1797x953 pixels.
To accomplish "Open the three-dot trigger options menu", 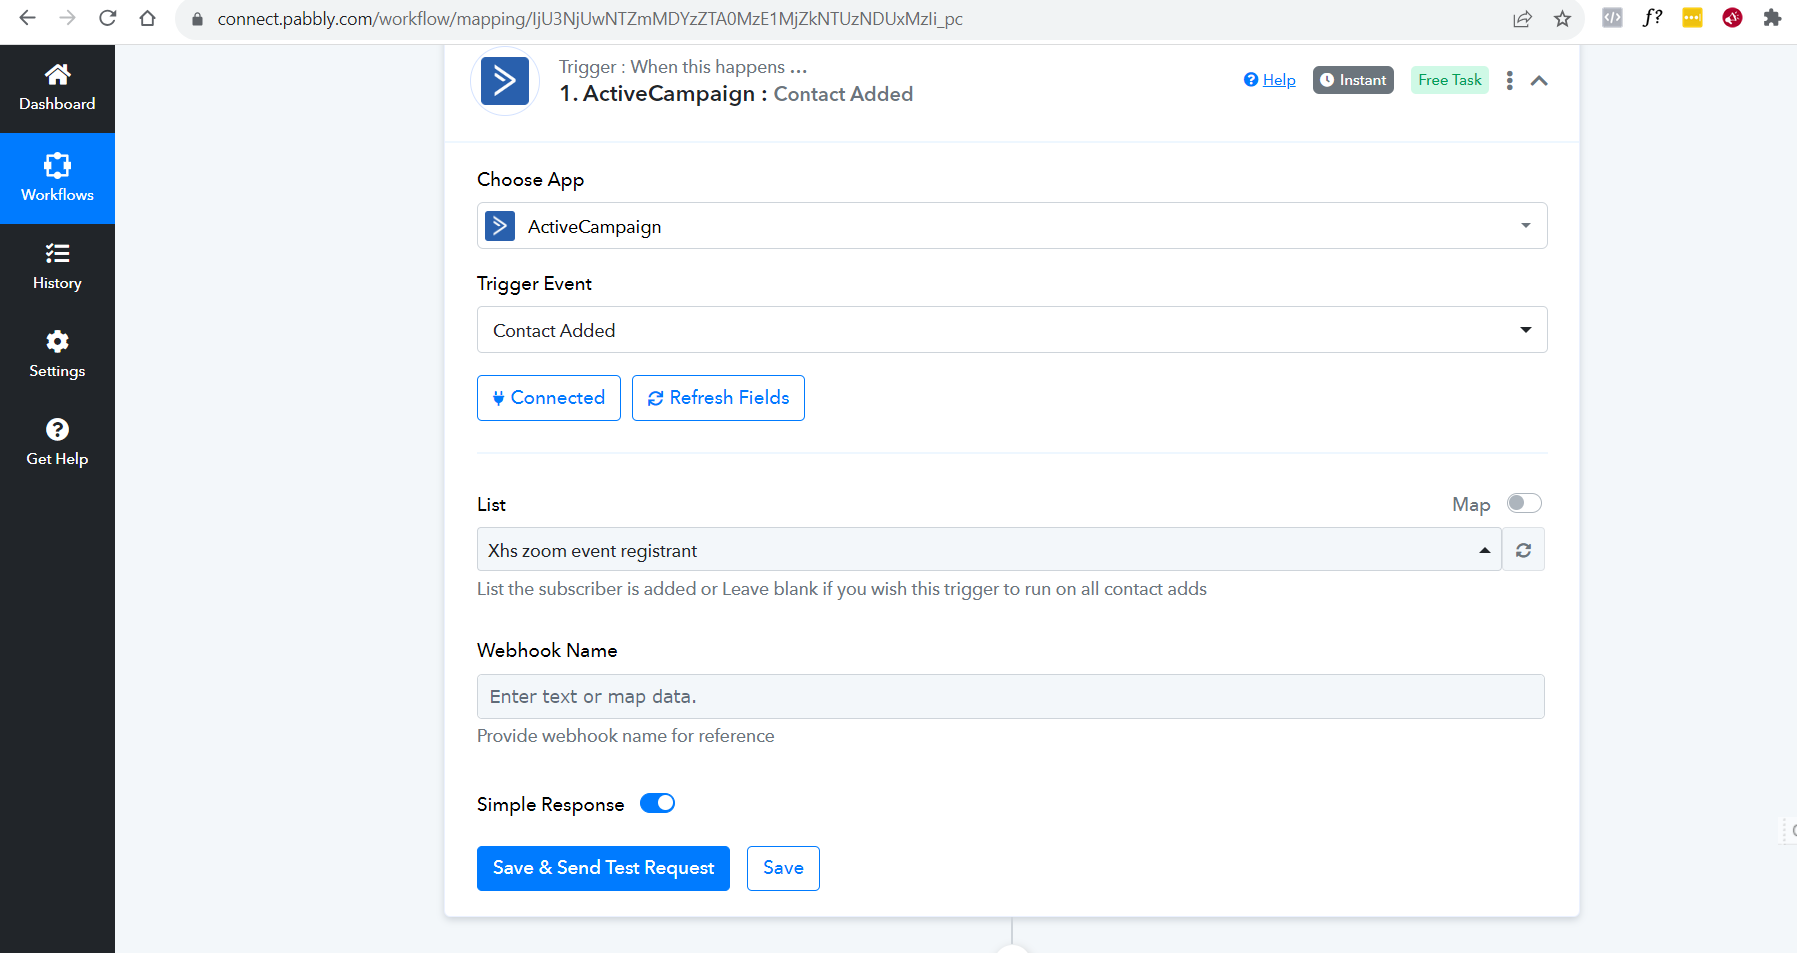I will click(1510, 80).
